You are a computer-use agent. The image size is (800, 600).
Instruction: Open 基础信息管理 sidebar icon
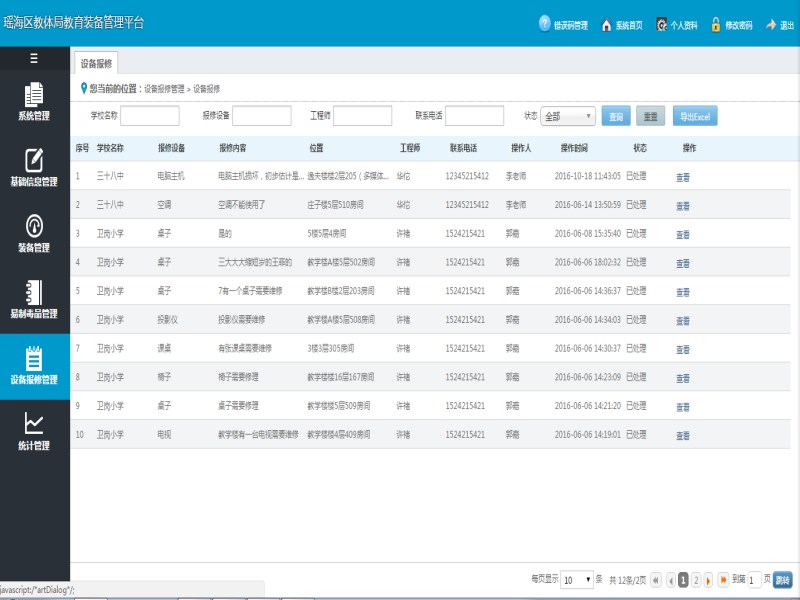[34, 160]
